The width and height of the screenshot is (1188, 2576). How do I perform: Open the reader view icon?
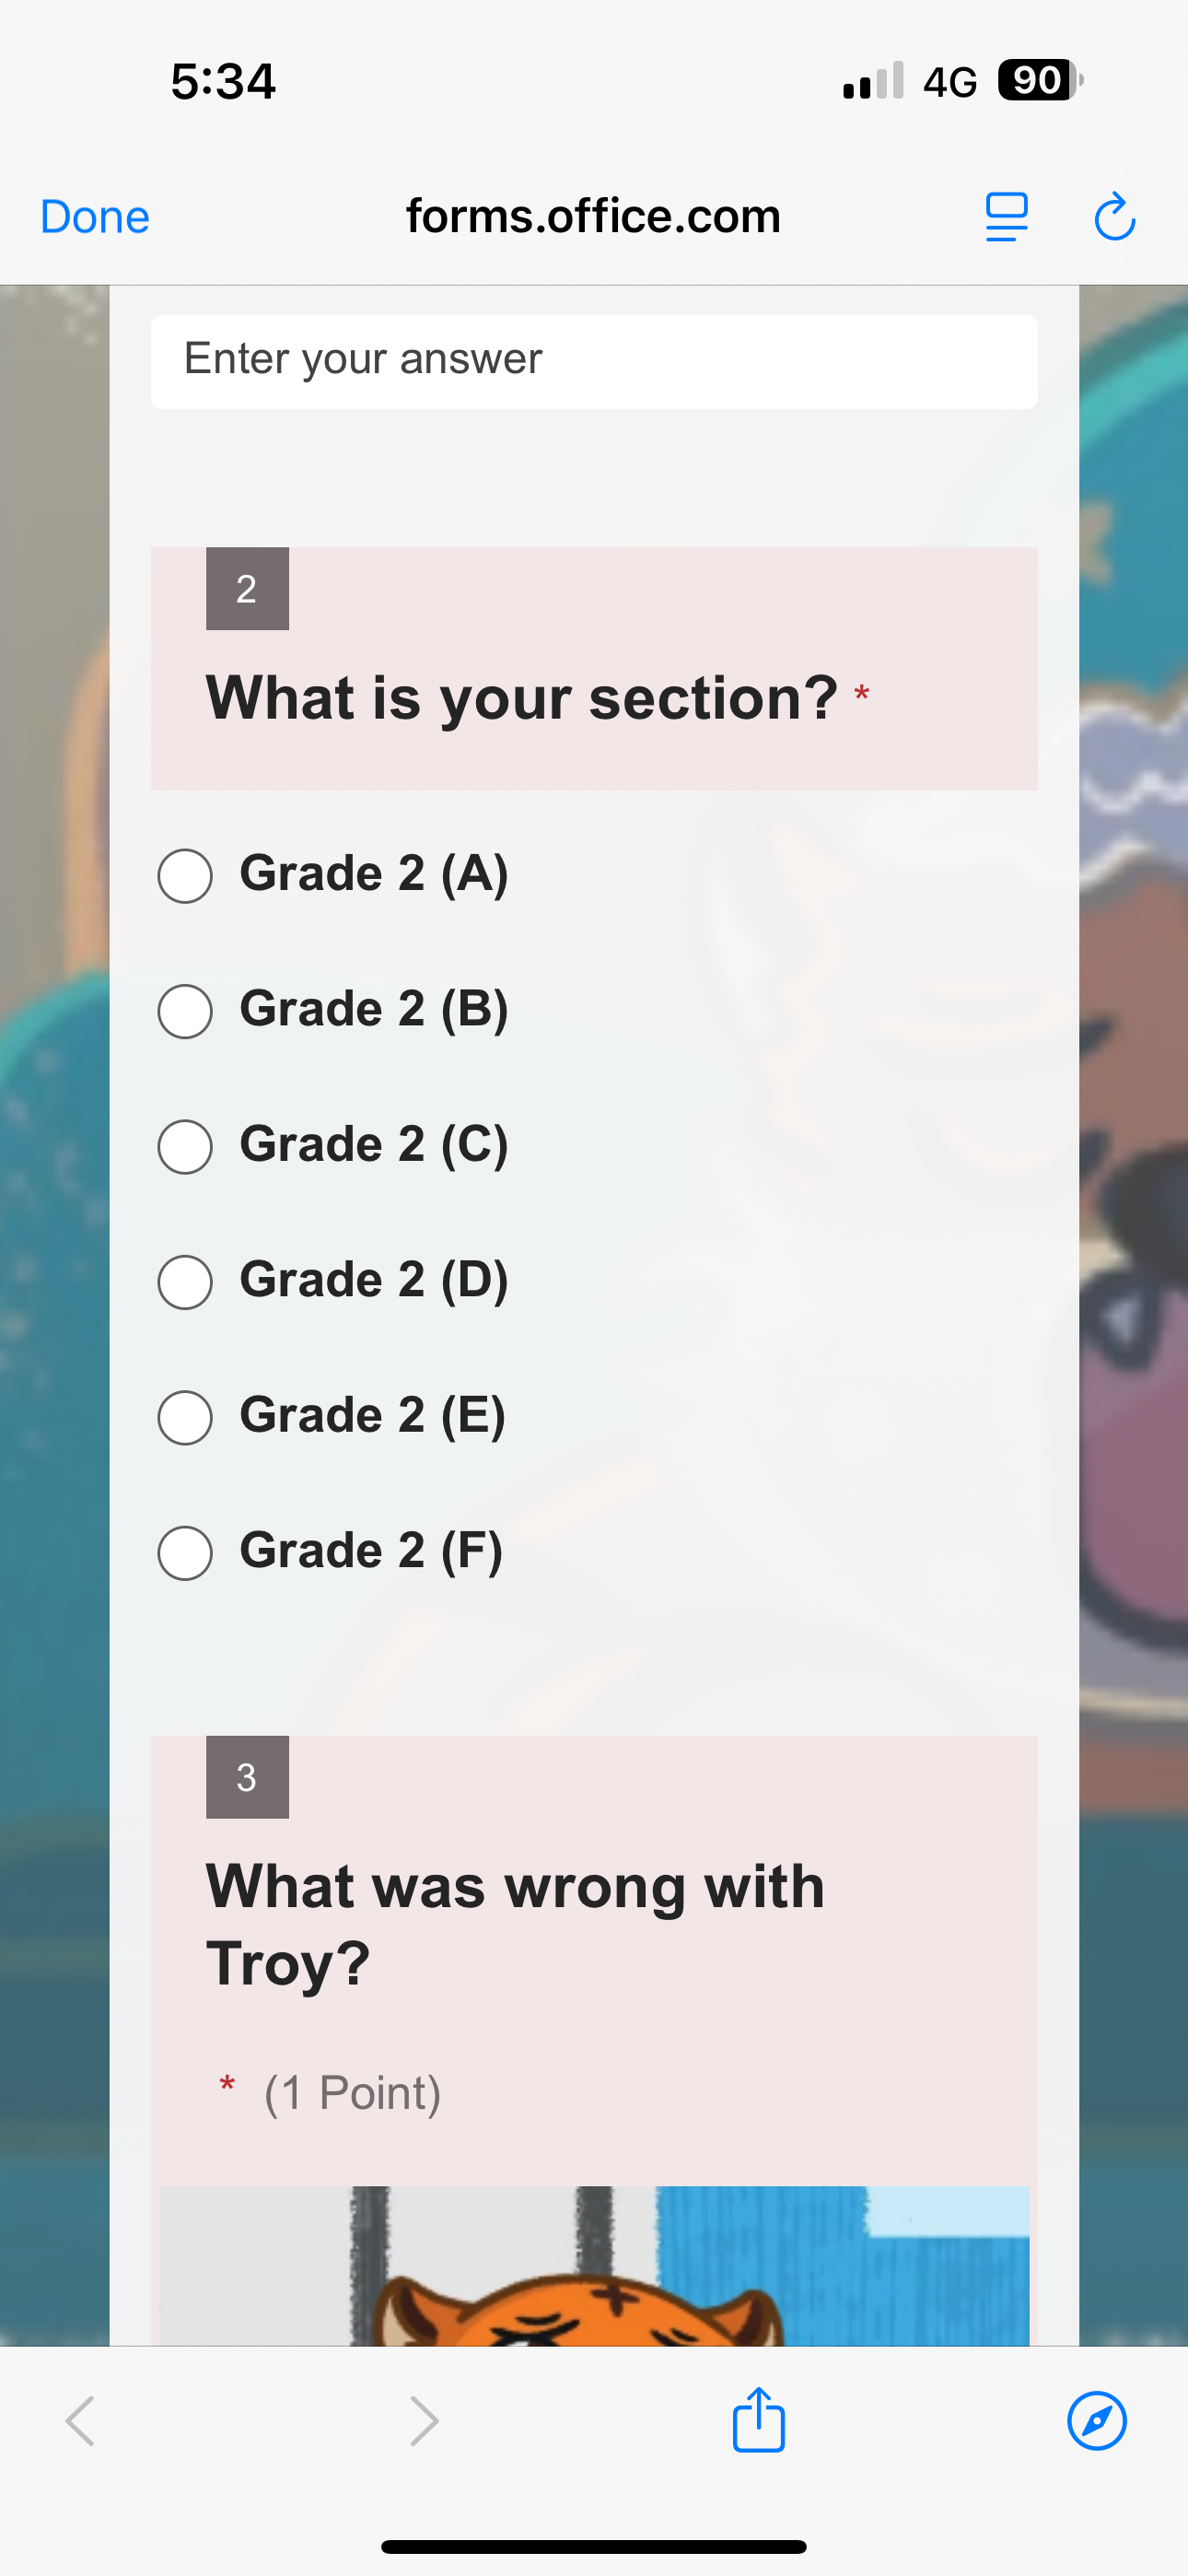point(1006,217)
